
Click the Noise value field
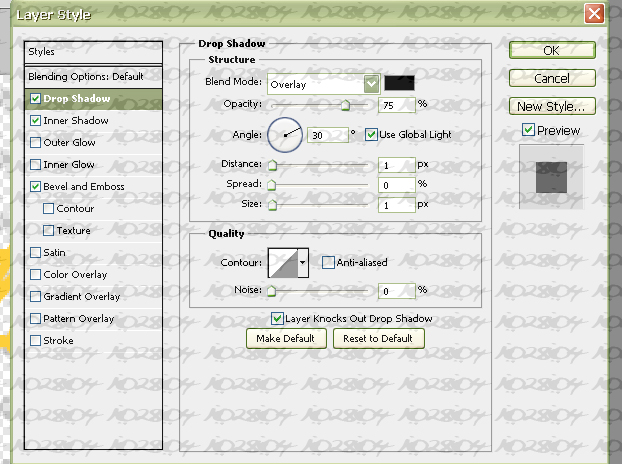pyautogui.click(x=397, y=291)
